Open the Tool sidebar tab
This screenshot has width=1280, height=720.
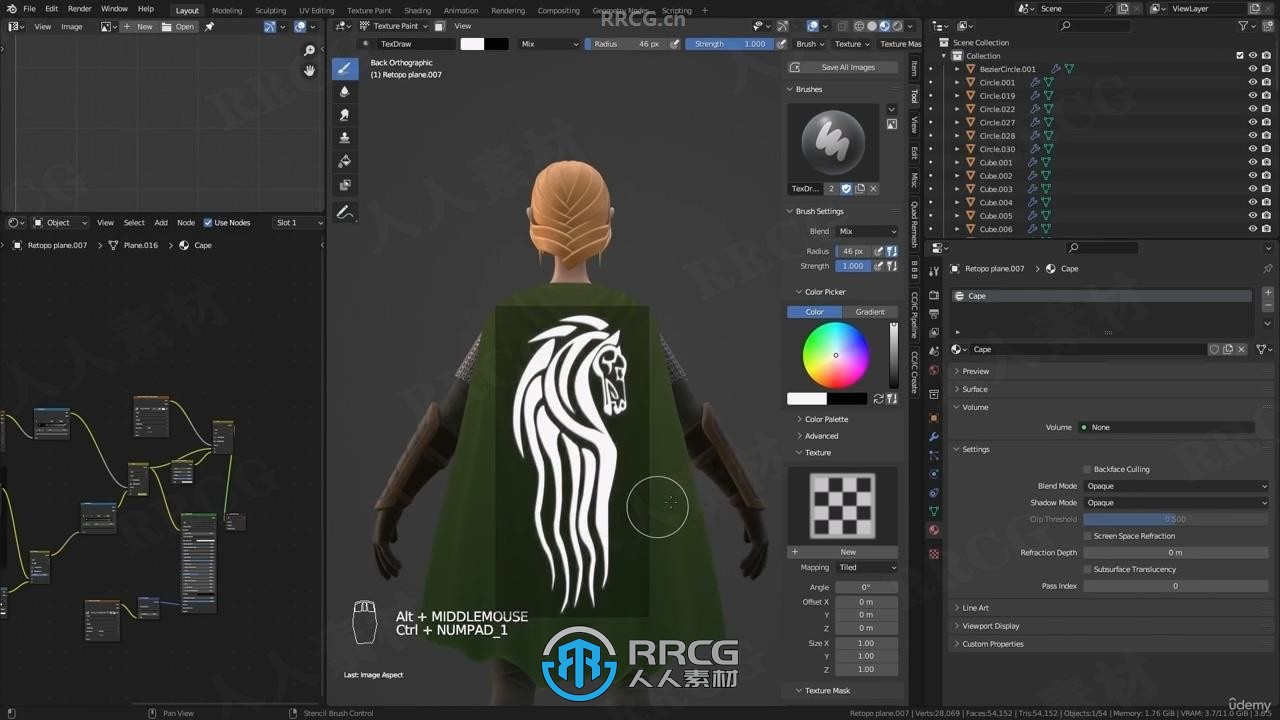tap(913, 97)
